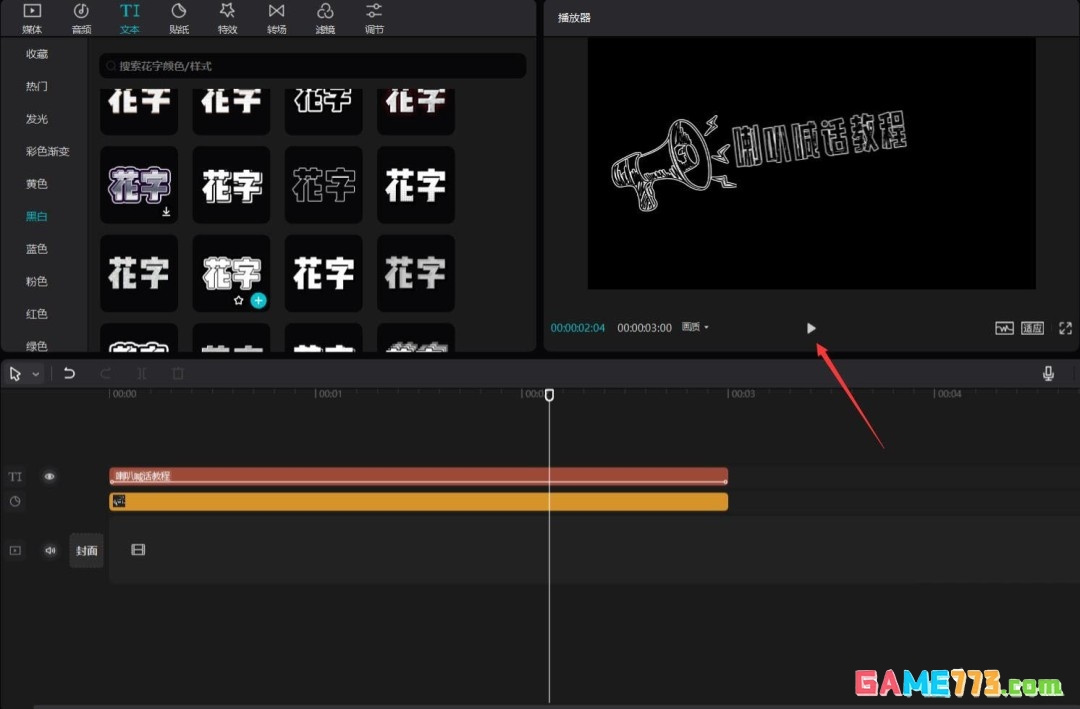Switch to the 转场 transitions panel
Screen dimensions: 1080x709
pos(276,18)
